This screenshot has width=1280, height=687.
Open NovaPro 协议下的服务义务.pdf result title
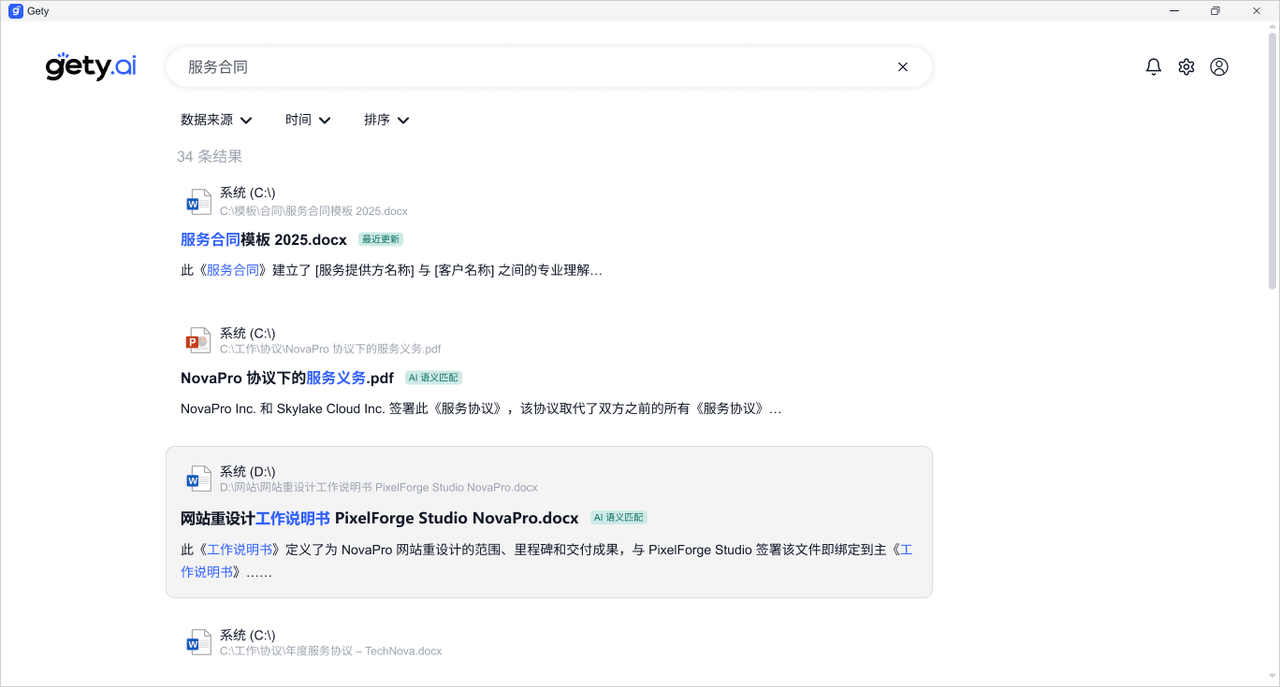287,378
